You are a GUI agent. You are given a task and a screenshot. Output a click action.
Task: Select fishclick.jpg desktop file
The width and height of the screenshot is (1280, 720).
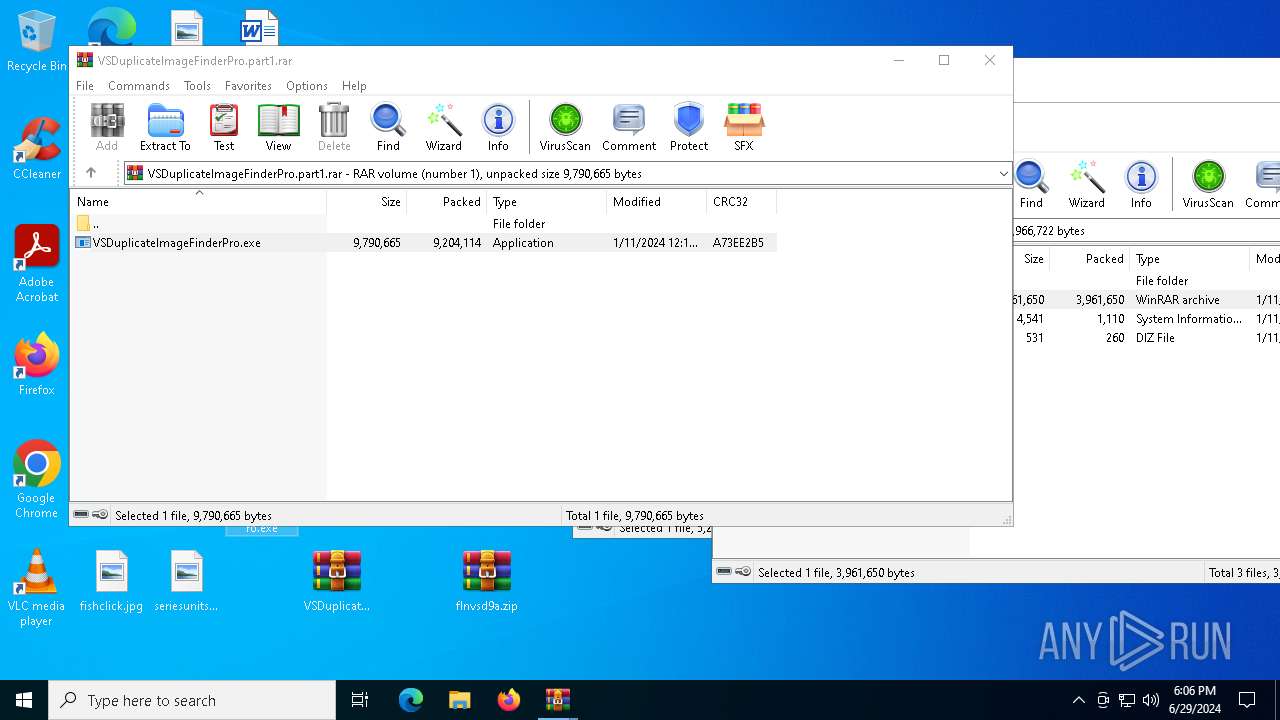[111, 581]
